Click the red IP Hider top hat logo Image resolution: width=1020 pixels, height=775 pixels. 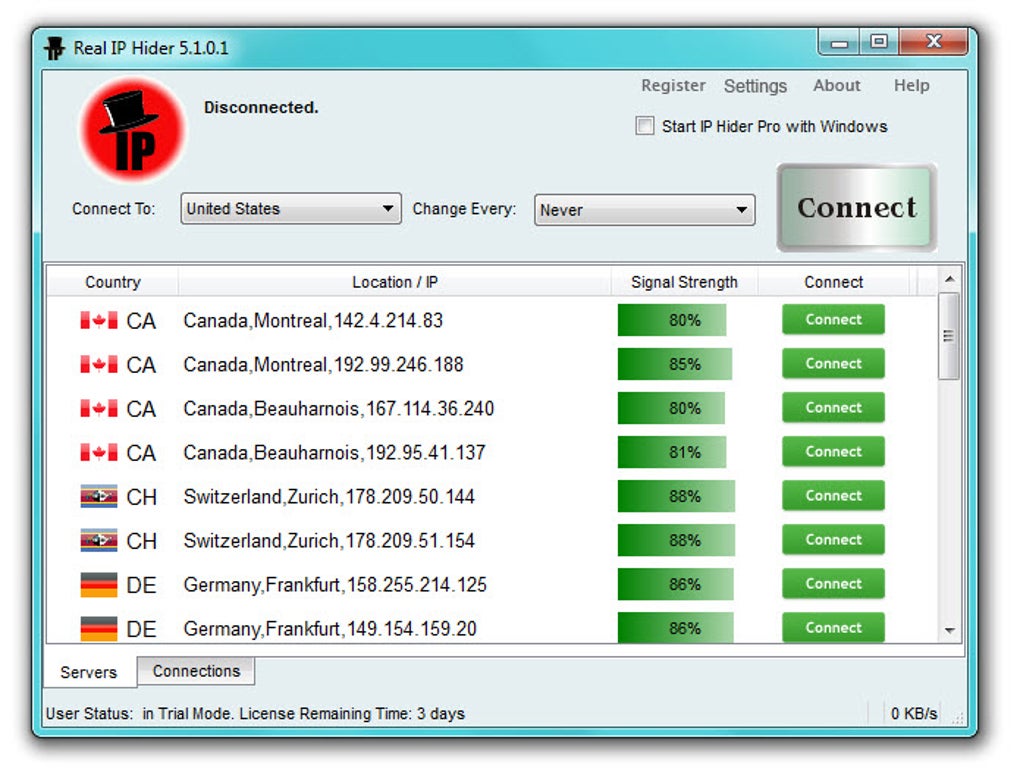pyautogui.click(x=132, y=129)
